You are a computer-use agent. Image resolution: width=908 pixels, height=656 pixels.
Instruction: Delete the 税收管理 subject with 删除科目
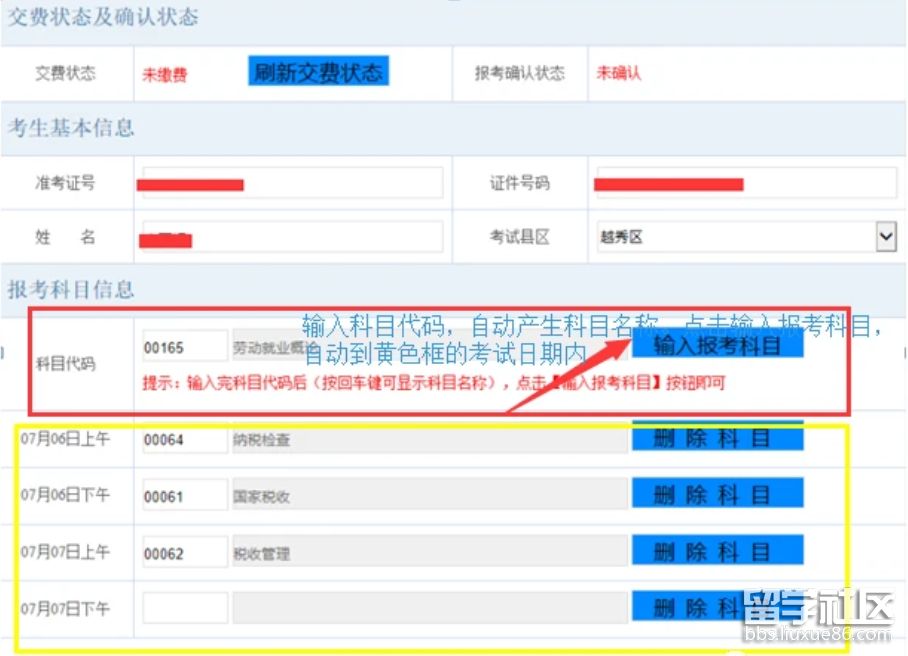(717, 551)
